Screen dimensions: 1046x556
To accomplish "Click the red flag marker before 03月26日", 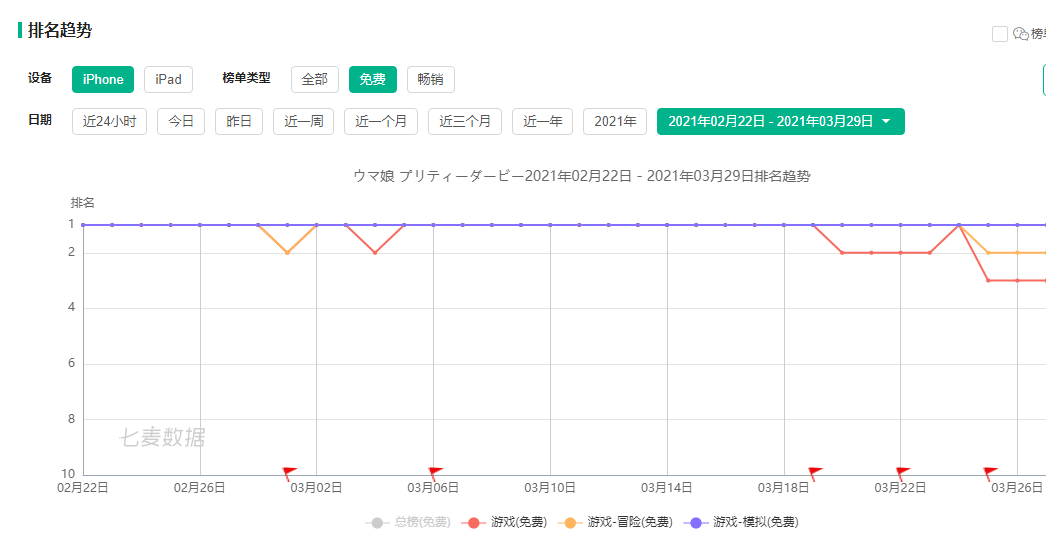I will click(990, 474).
